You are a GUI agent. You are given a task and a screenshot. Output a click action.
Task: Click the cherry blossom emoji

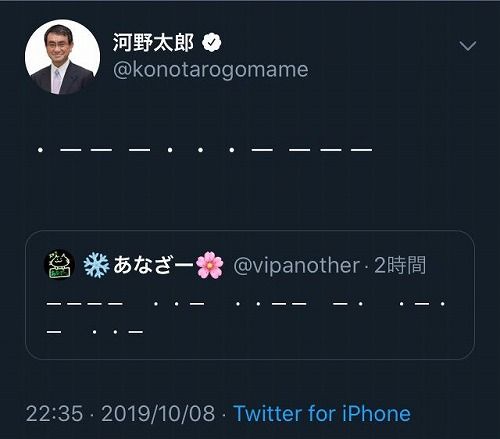[209, 265]
